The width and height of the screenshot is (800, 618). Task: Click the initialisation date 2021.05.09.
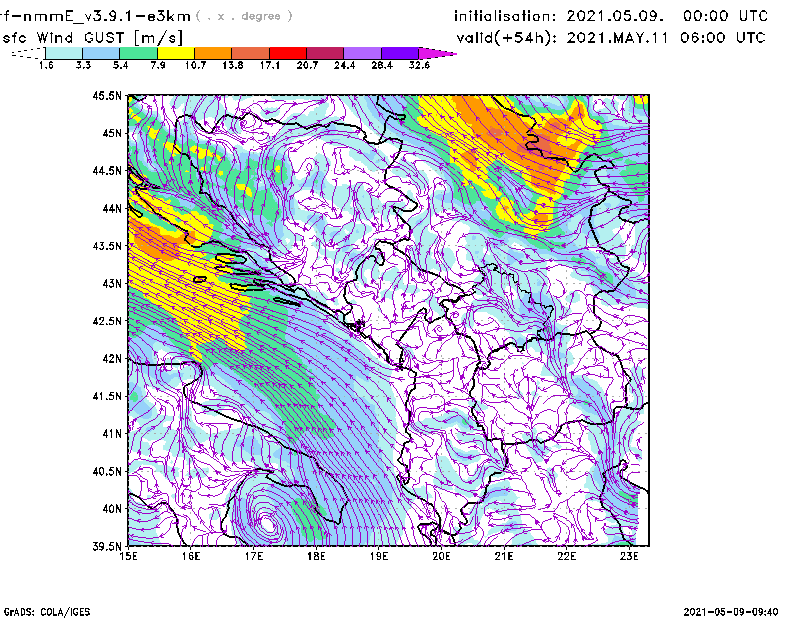(615, 16)
